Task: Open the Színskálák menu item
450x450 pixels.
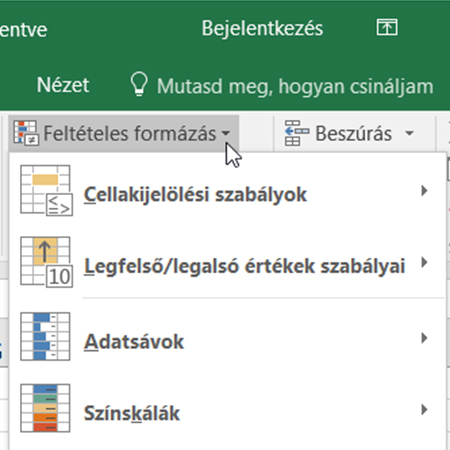Action: pos(228,409)
